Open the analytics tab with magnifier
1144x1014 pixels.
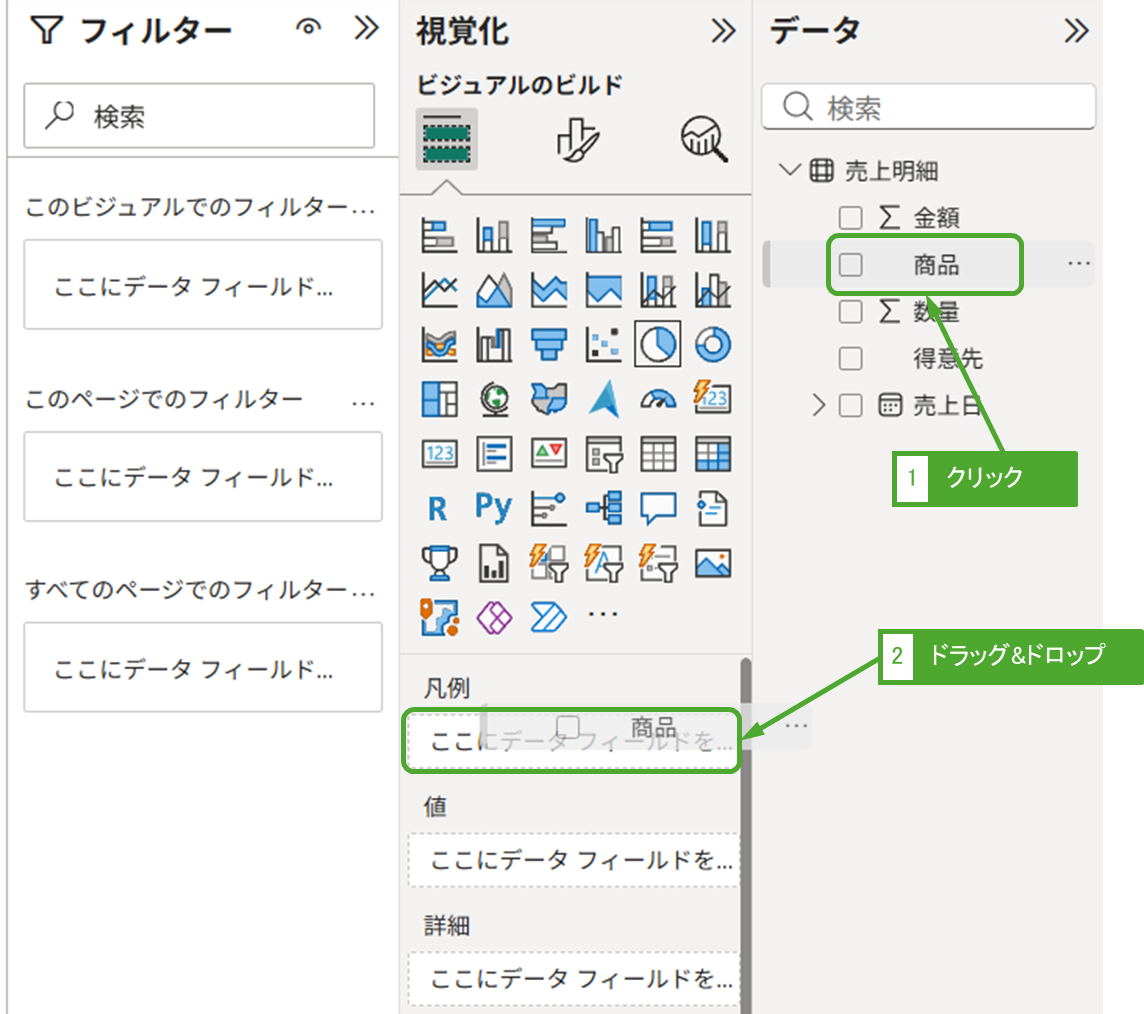click(x=704, y=139)
